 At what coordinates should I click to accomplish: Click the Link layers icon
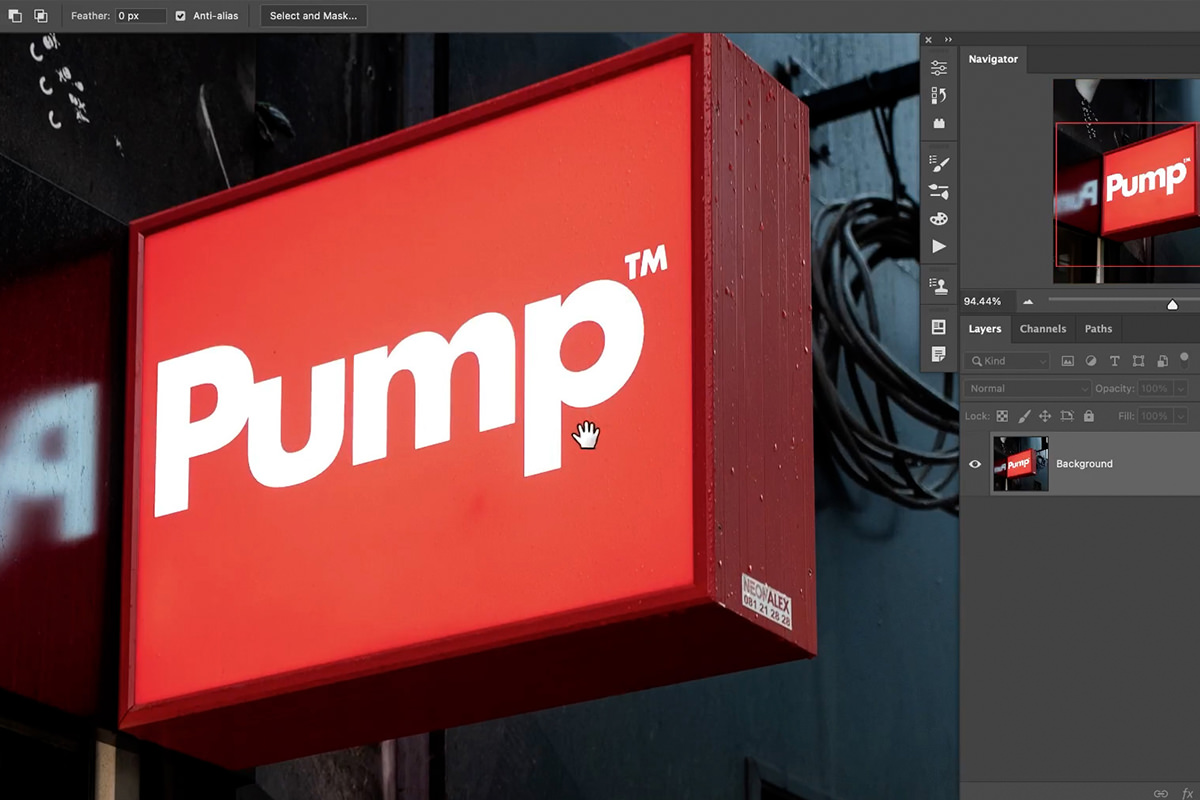tap(1161, 793)
